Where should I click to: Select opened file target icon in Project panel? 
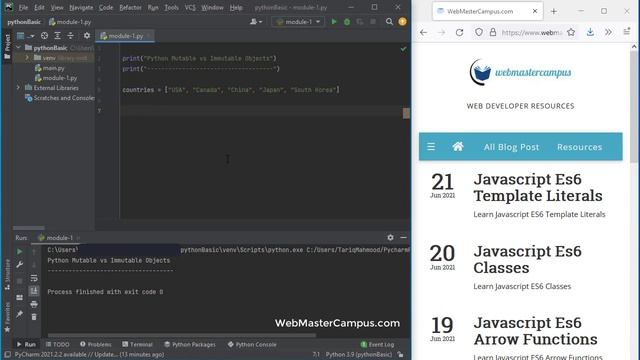tap(44, 36)
